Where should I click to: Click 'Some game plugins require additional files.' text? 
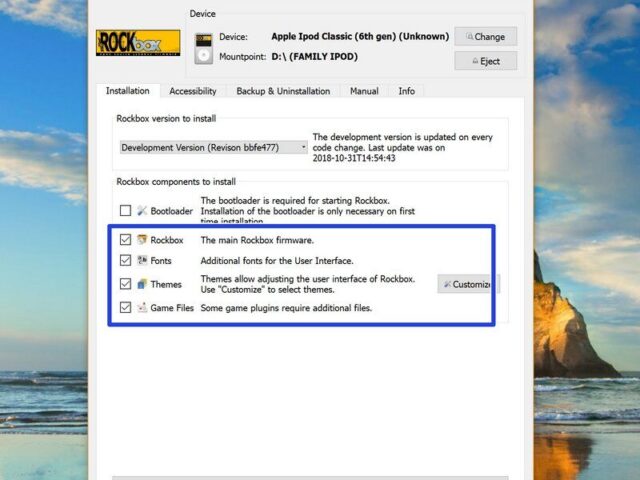point(286,308)
